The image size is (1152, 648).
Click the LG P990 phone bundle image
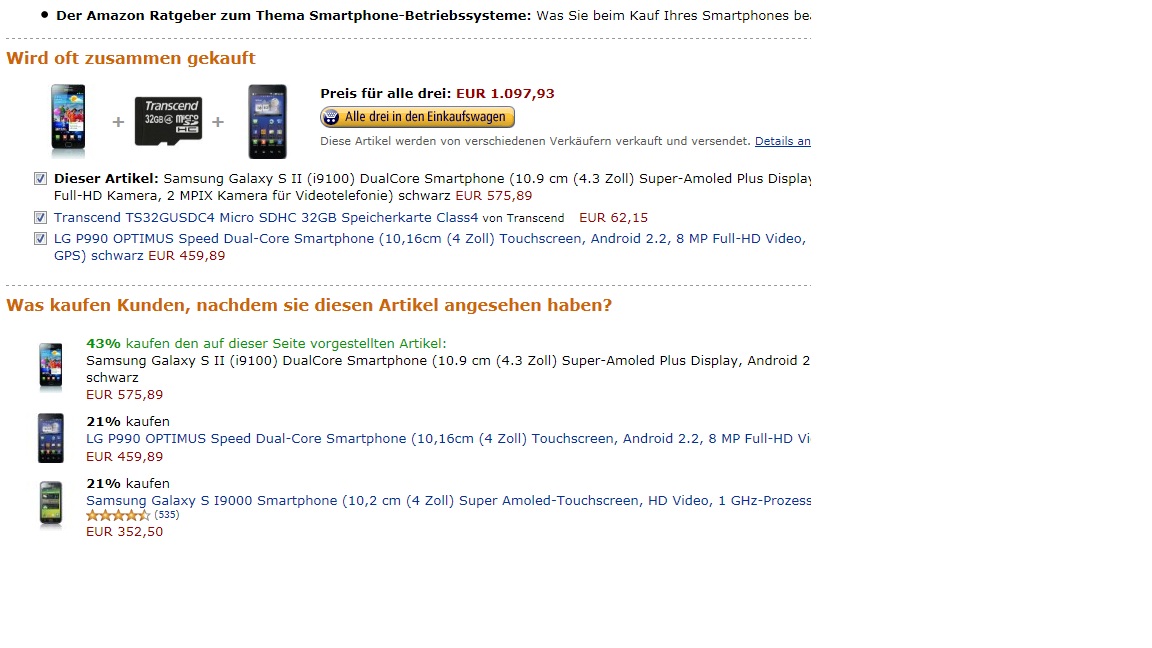pos(267,121)
